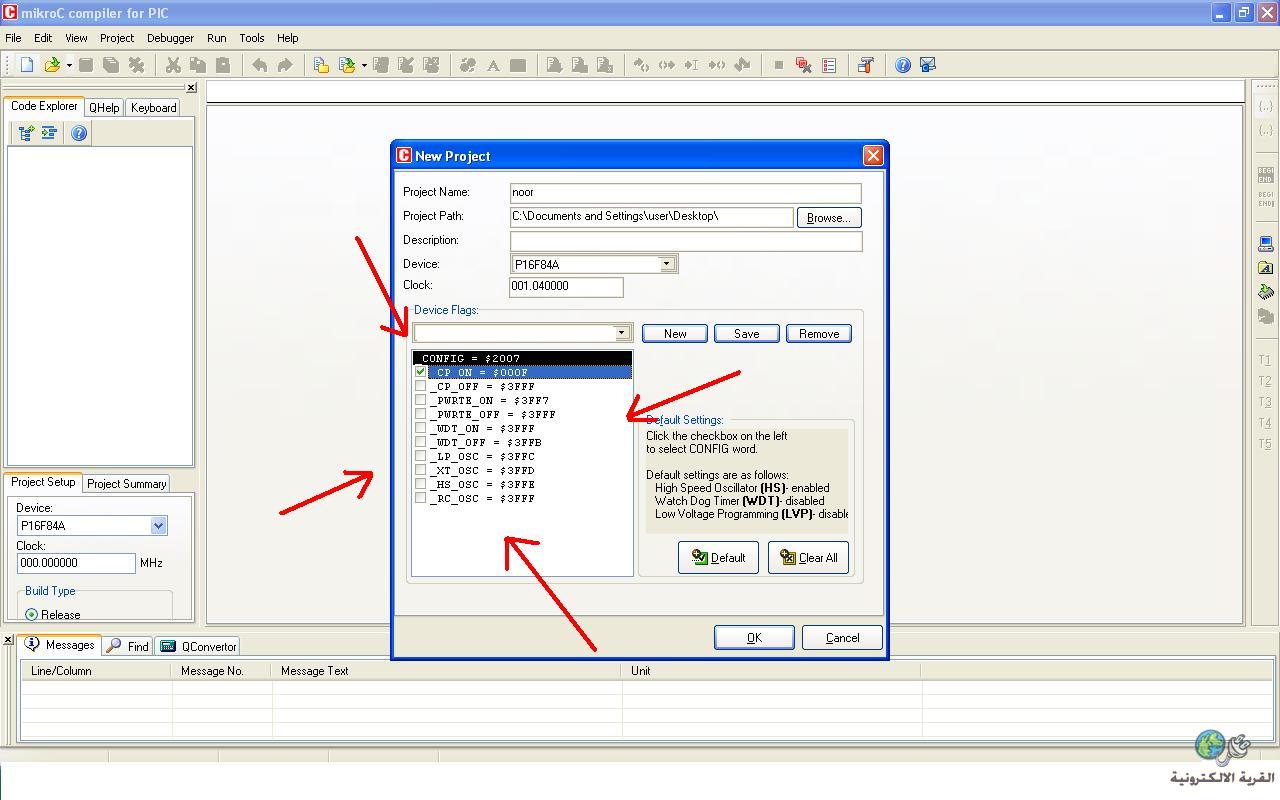Switch to the QConvertor tab
The width and height of the screenshot is (1280, 800).
199,646
